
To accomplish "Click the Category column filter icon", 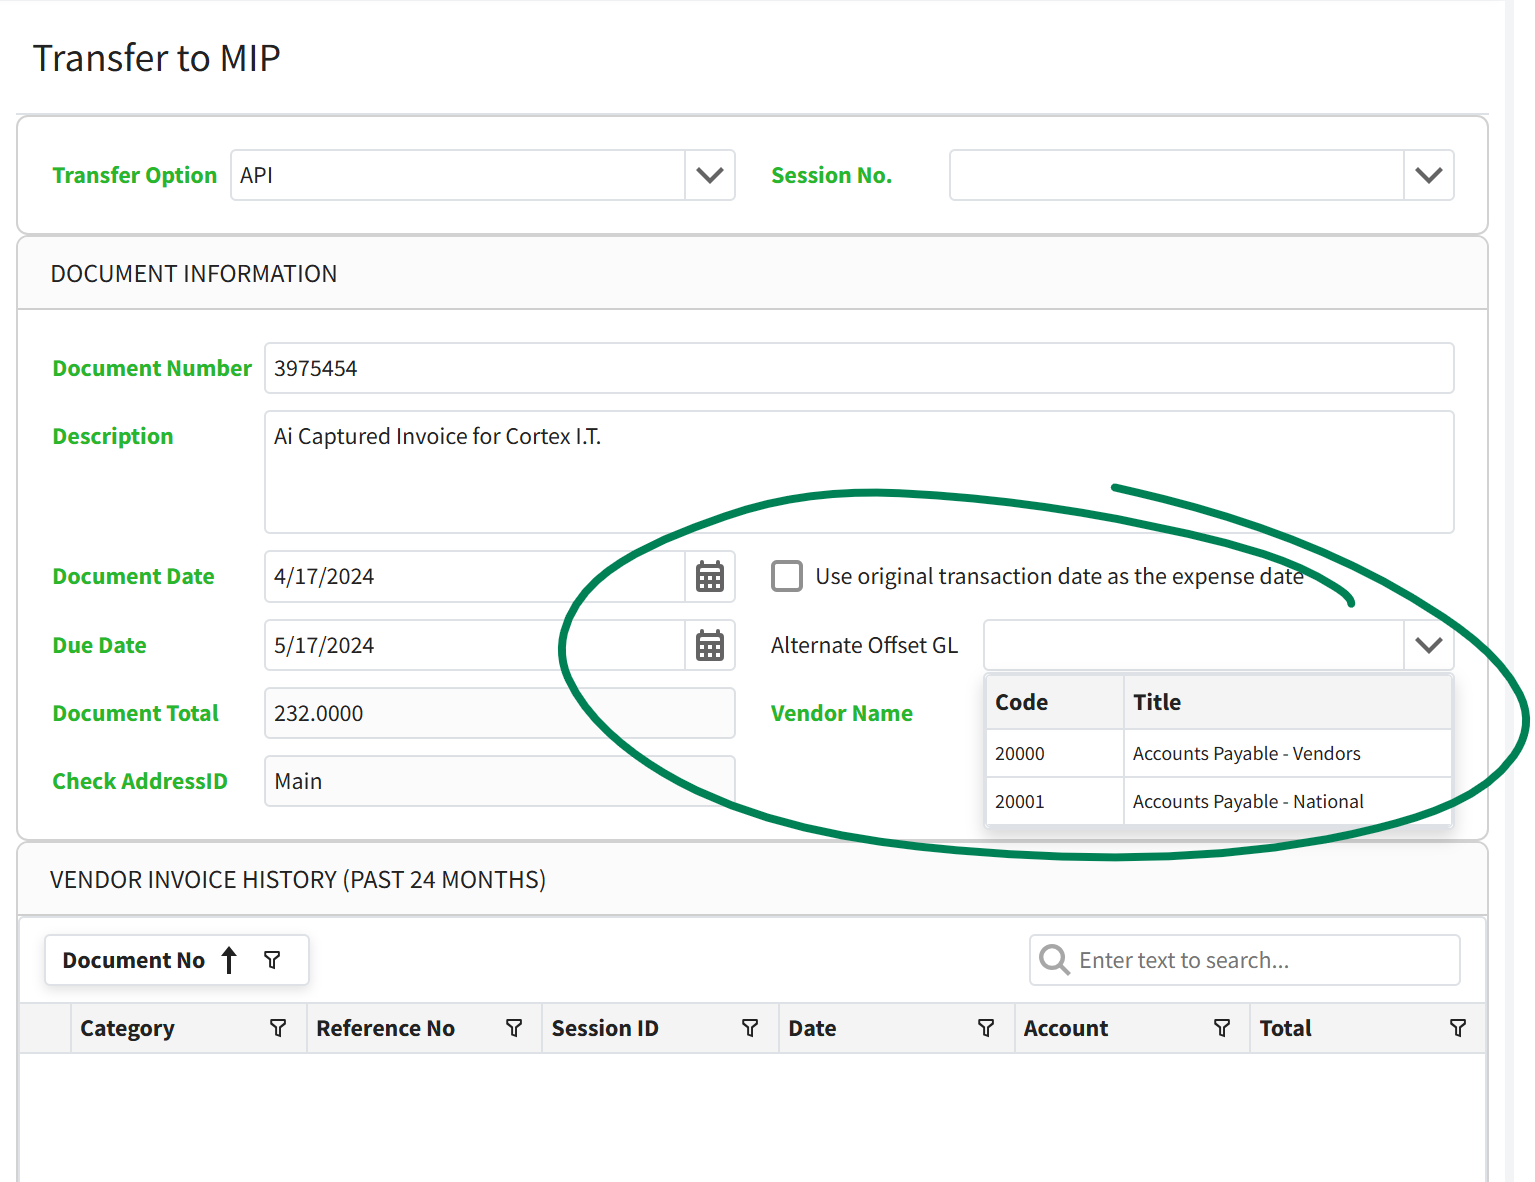I will tap(278, 1028).
